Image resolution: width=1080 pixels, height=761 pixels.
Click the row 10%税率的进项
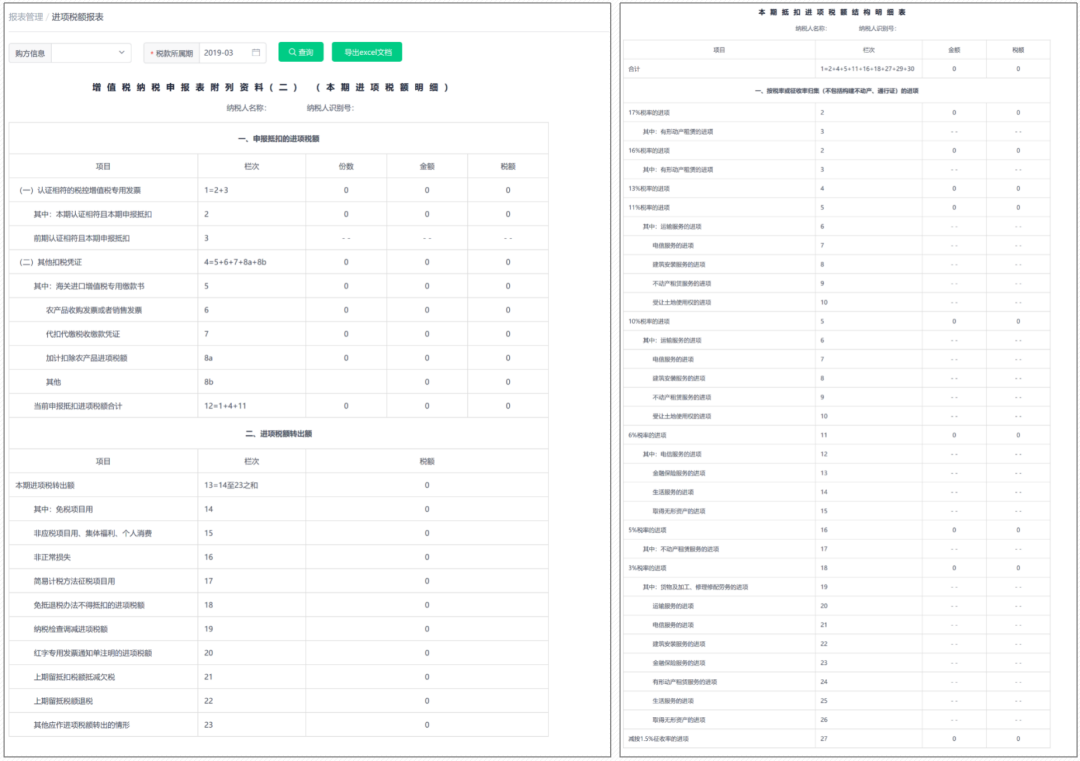[837, 321]
